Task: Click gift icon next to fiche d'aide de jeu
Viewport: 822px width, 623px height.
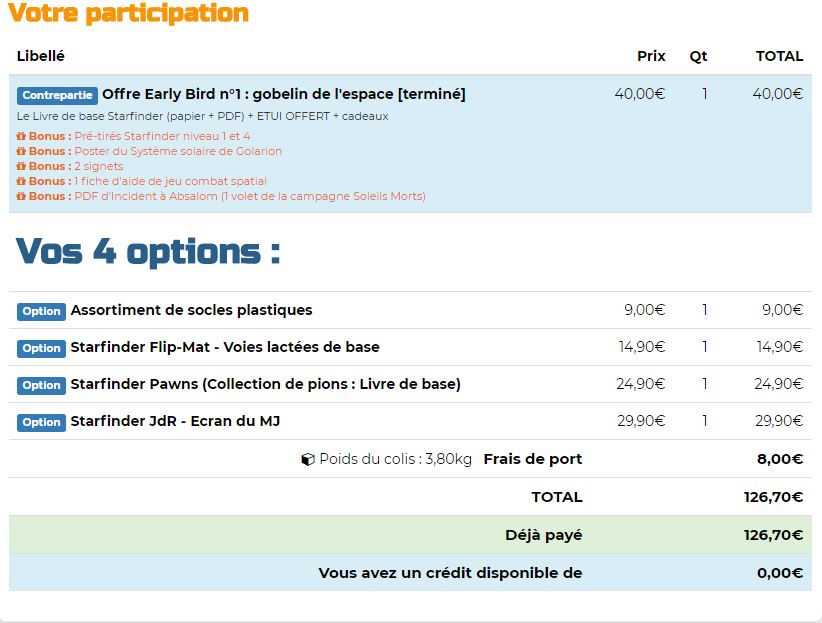Action: [x=21, y=181]
